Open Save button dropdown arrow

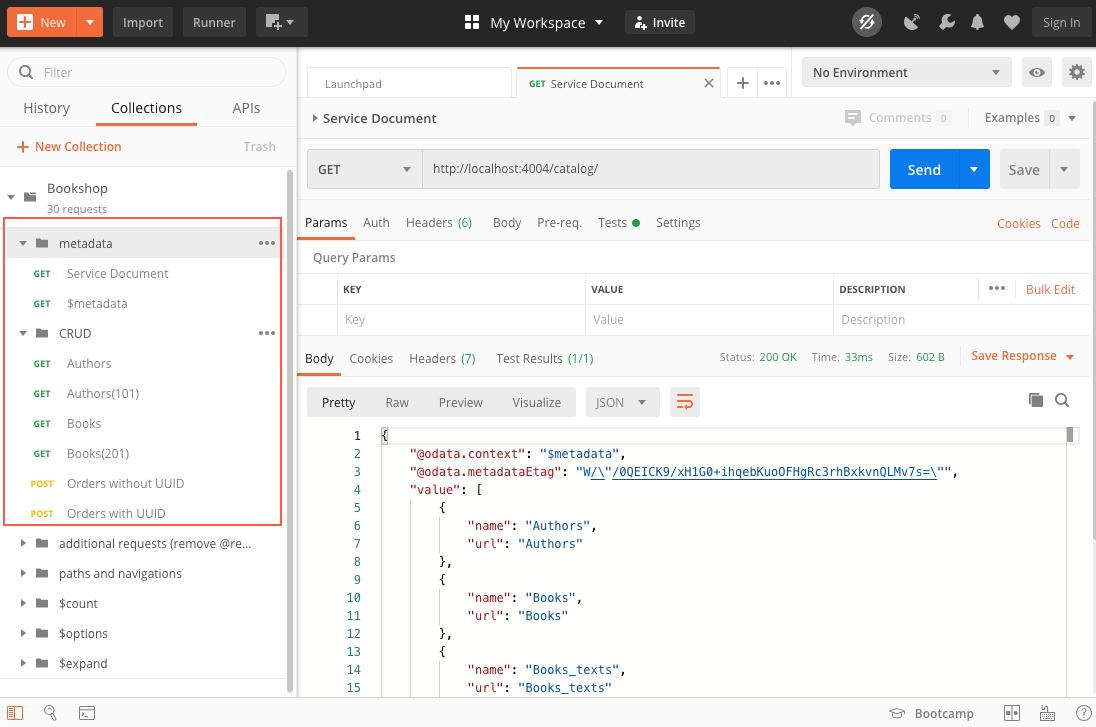pos(1064,169)
